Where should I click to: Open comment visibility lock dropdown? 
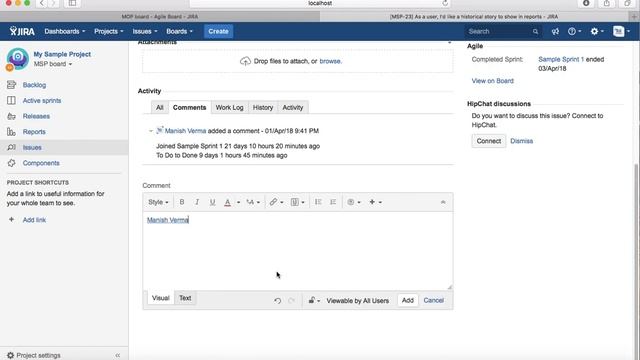314,301
